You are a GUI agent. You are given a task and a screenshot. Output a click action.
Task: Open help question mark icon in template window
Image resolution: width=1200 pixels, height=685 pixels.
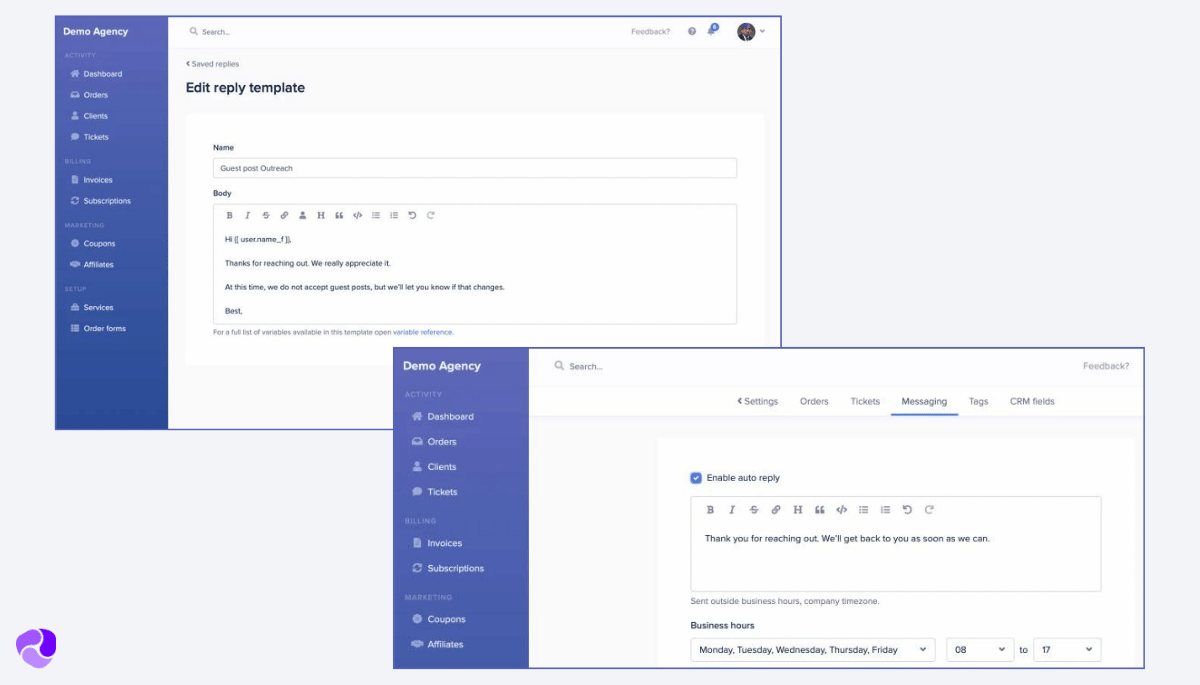692,32
